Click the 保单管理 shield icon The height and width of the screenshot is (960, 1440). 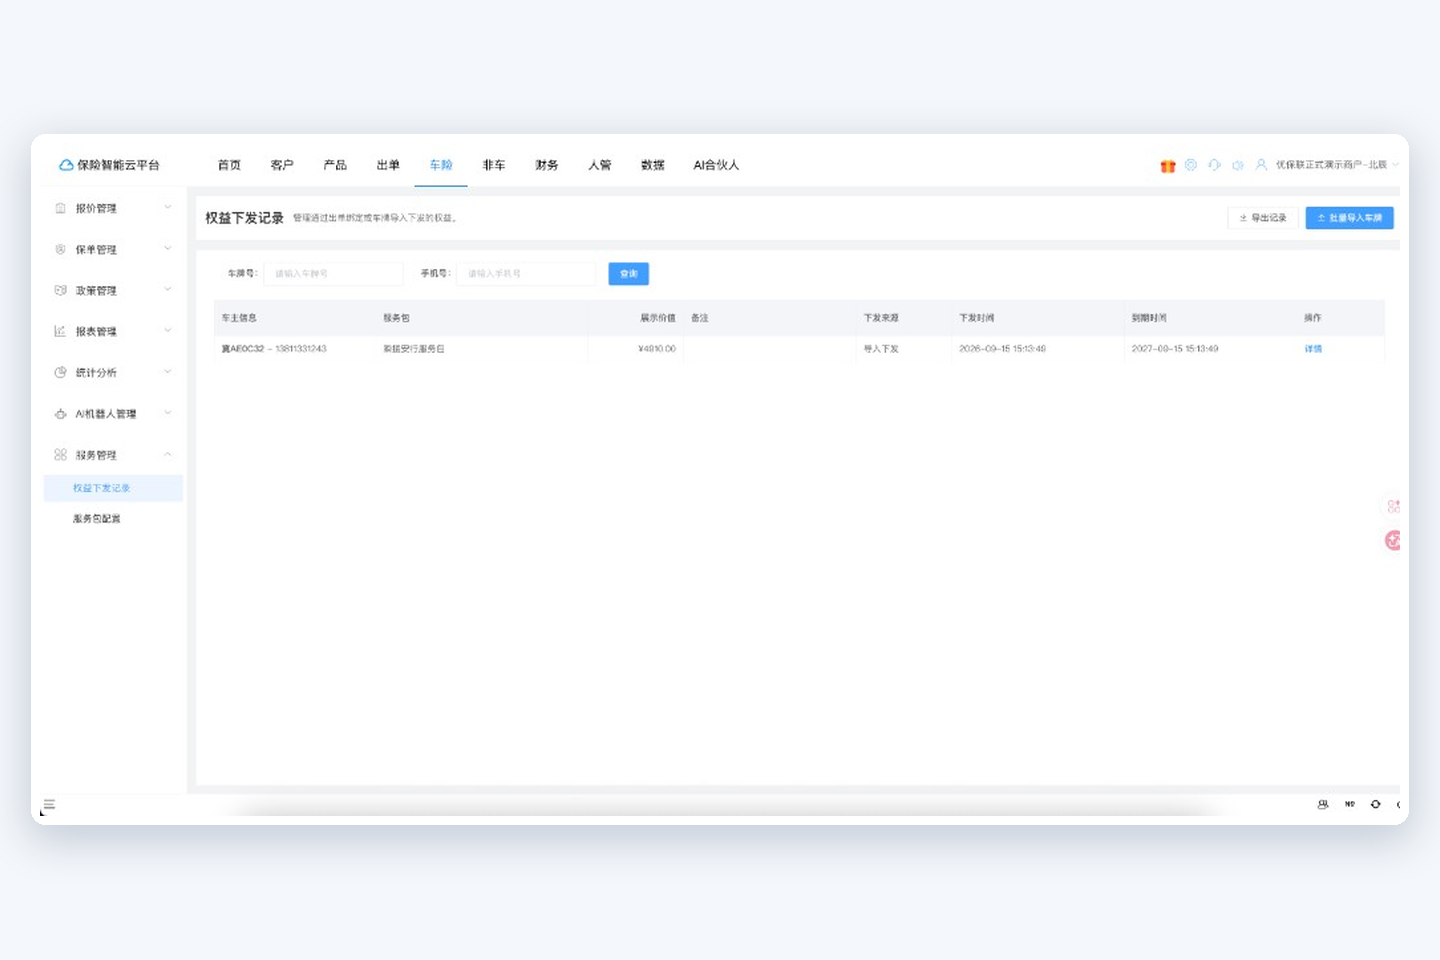pos(60,249)
